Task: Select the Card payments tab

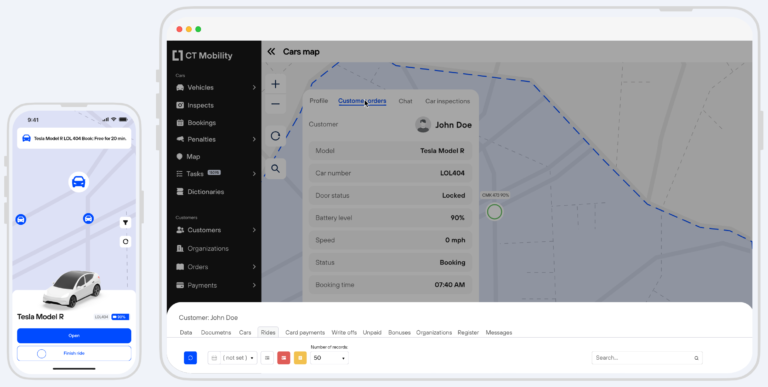Action: pos(305,333)
